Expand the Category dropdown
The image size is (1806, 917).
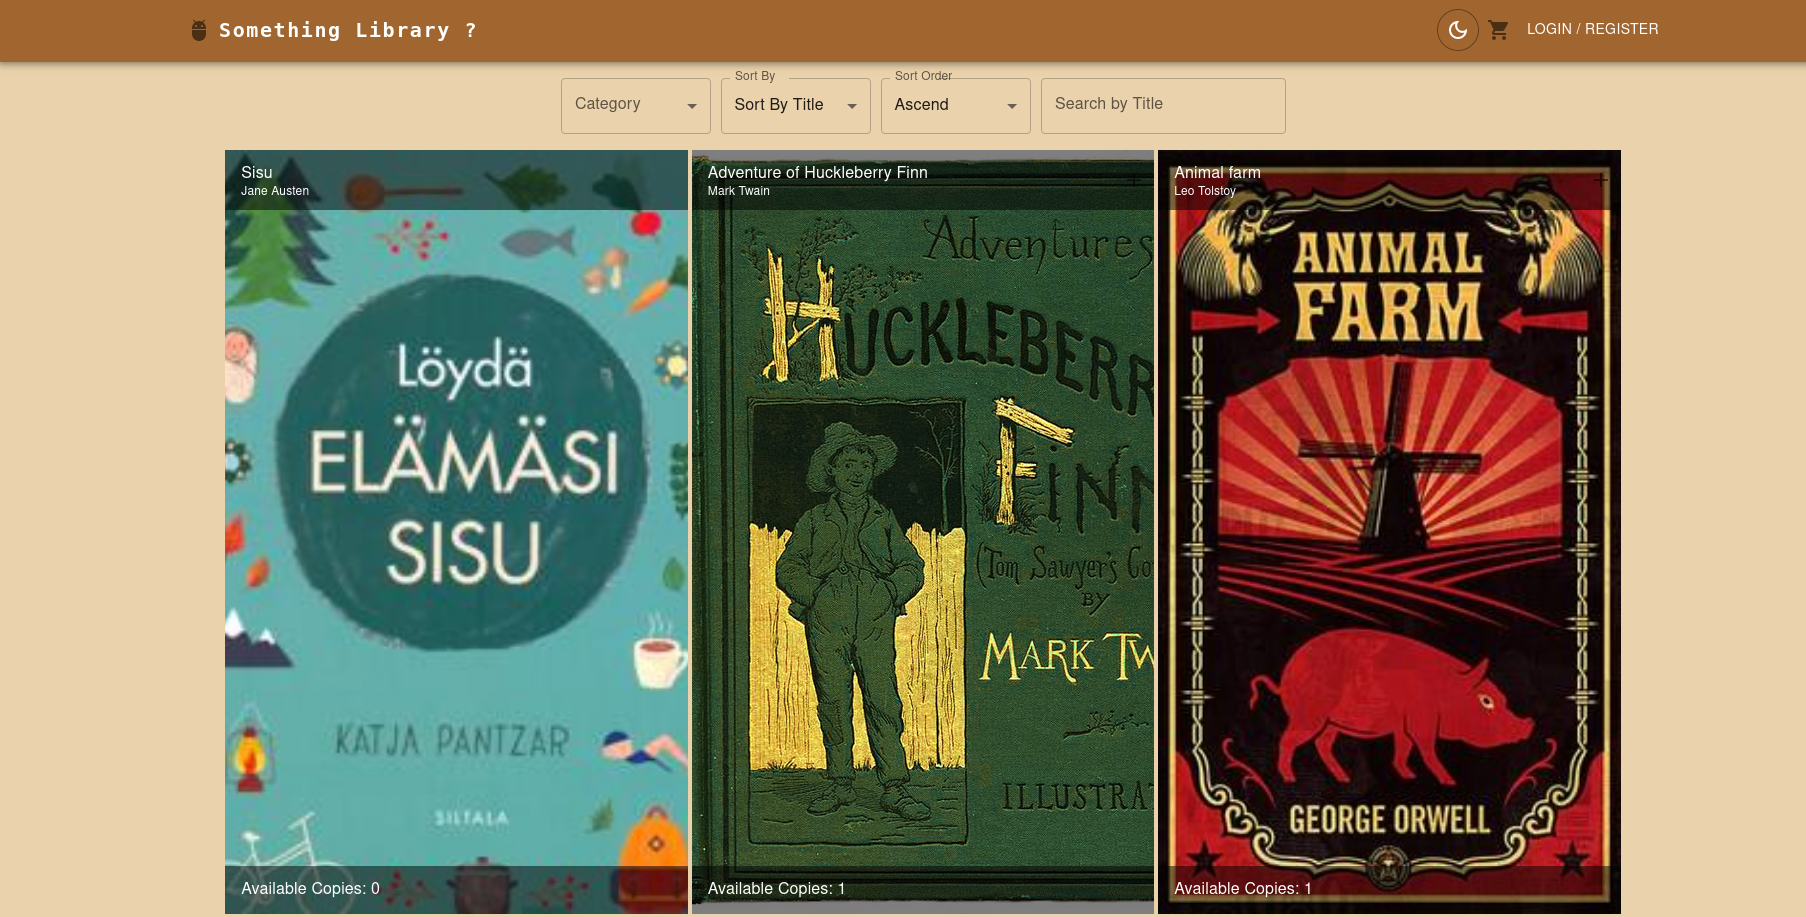pos(635,105)
